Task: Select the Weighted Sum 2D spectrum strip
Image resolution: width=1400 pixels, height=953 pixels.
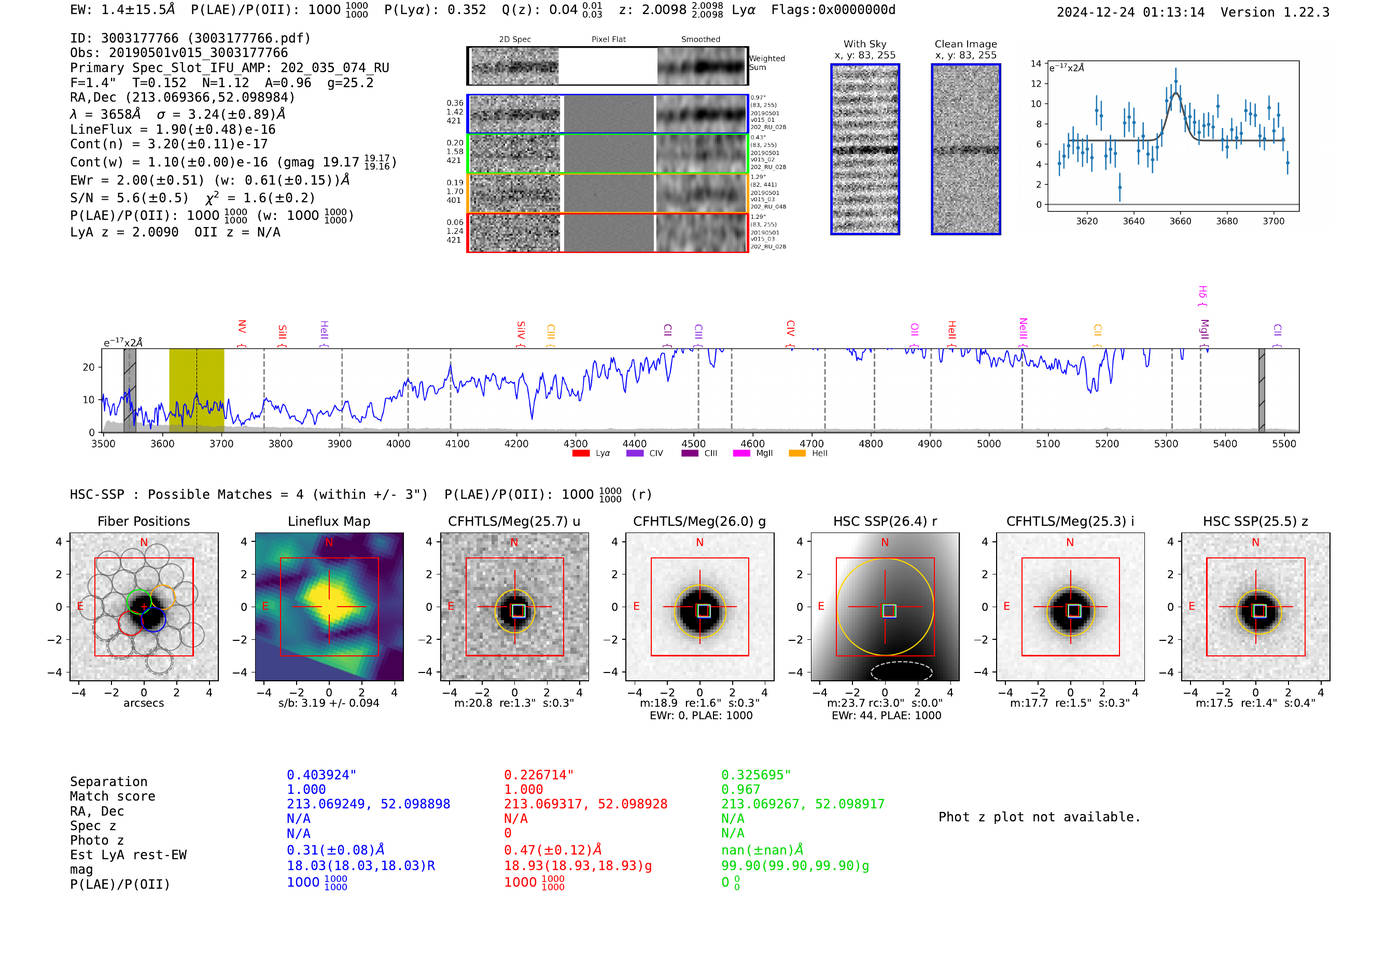Action: click(x=608, y=66)
